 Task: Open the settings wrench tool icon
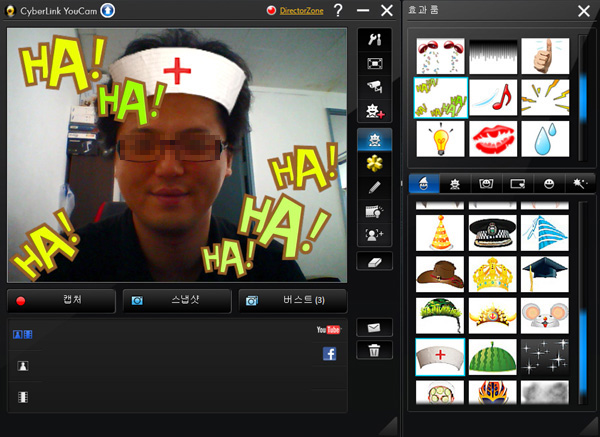(x=374, y=39)
